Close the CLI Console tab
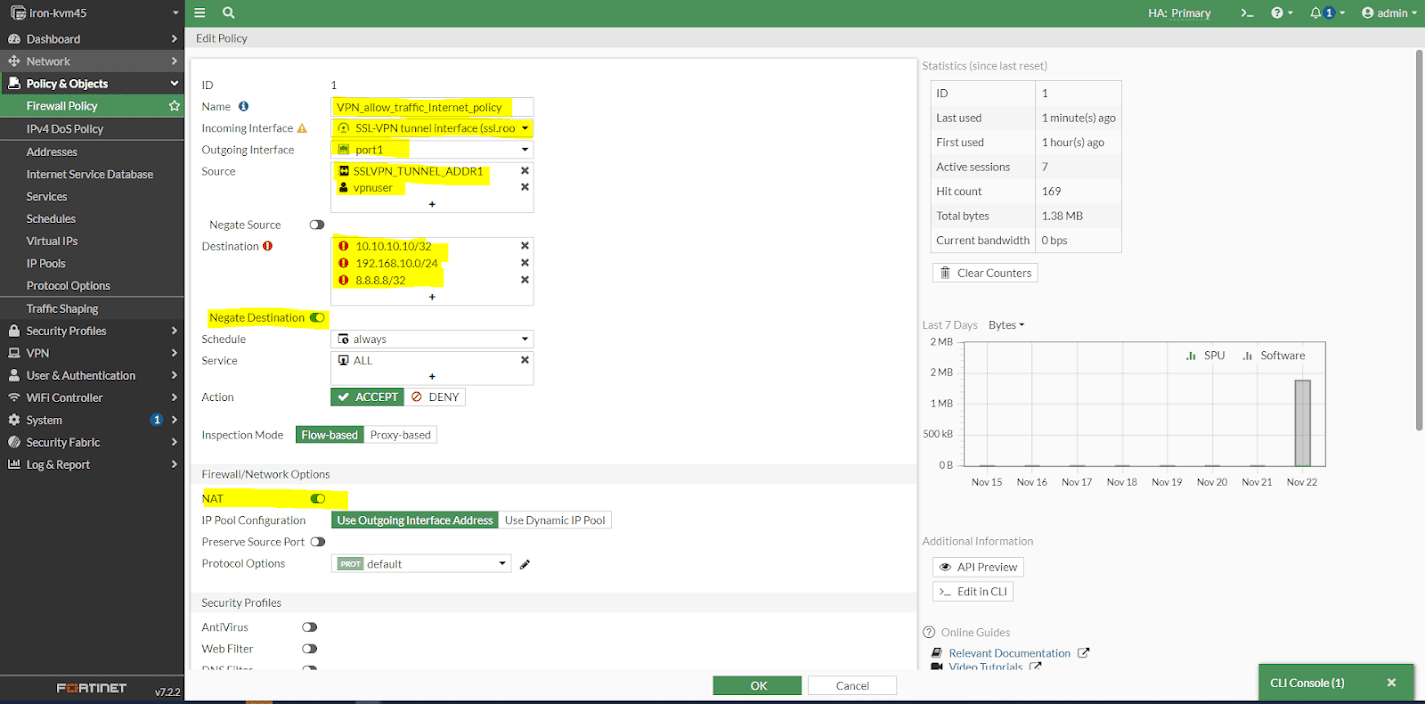This screenshot has width=1425, height=704. 1391,683
